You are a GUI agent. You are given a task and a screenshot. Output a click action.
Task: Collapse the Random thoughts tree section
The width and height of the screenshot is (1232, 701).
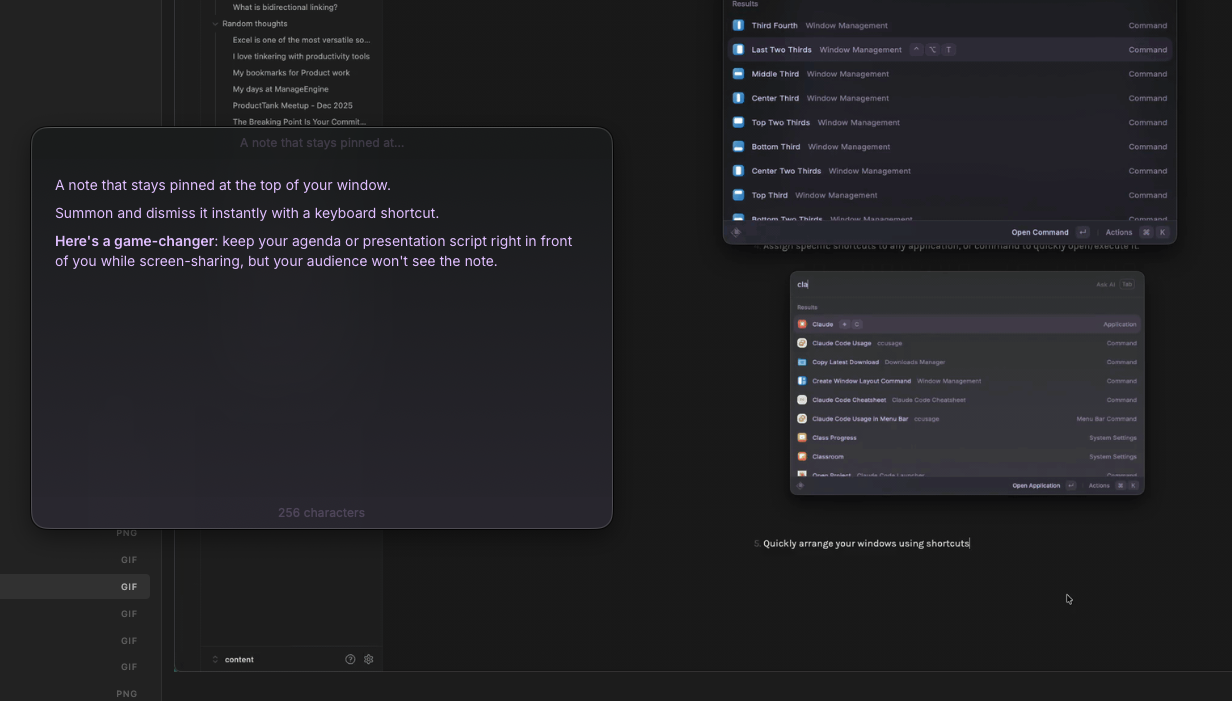(215, 24)
